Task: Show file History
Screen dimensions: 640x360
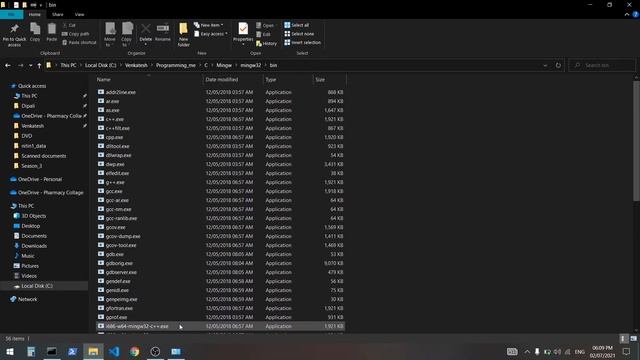Action: pyautogui.click(x=267, y=43)
